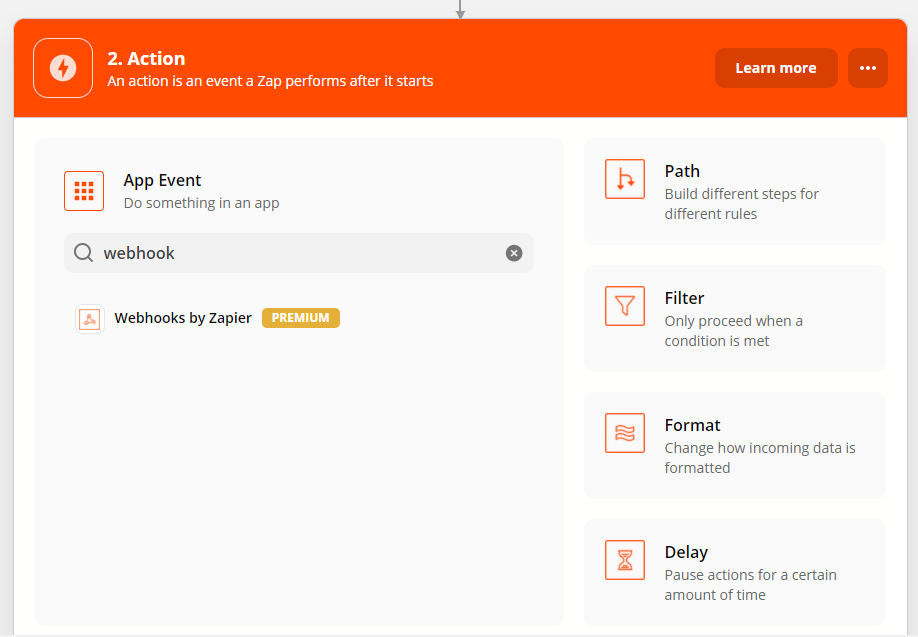This screenshot has width=918, height=637.
Task: Click the App Event heading
Action: click(162, 180)
